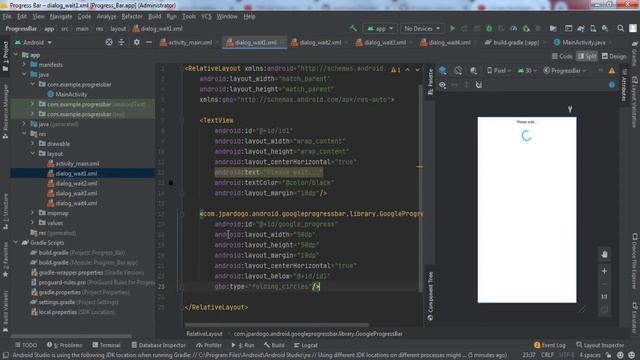The image size is (640, 360).
Task: Click the editor warning indicator
Action: [396, 70]
